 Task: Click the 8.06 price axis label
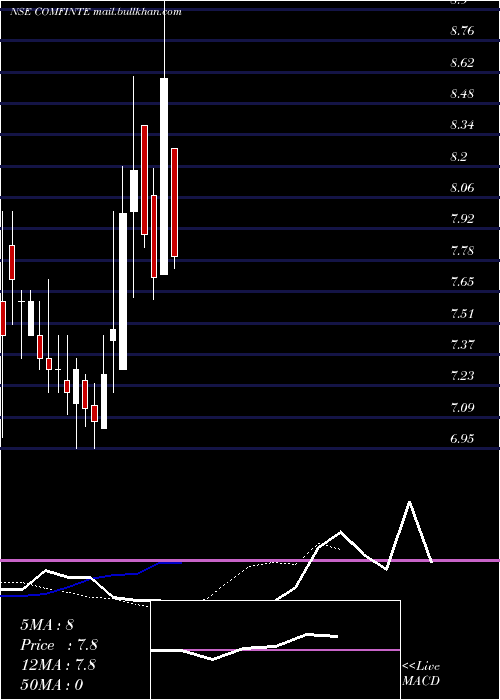[462, 188]
